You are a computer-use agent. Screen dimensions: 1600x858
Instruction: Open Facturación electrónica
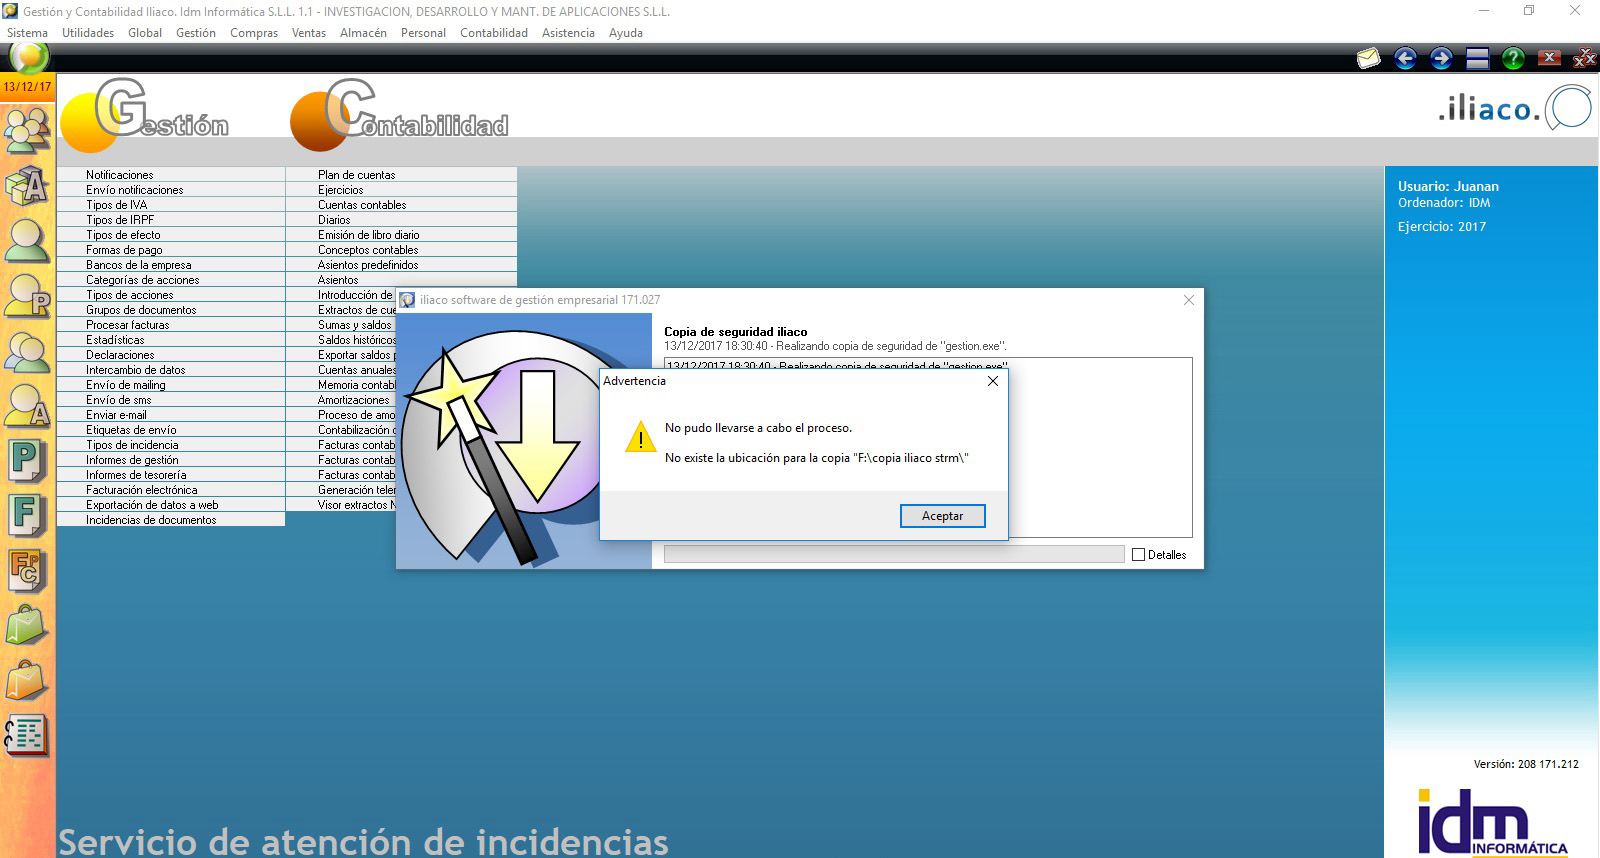(171, 490)
